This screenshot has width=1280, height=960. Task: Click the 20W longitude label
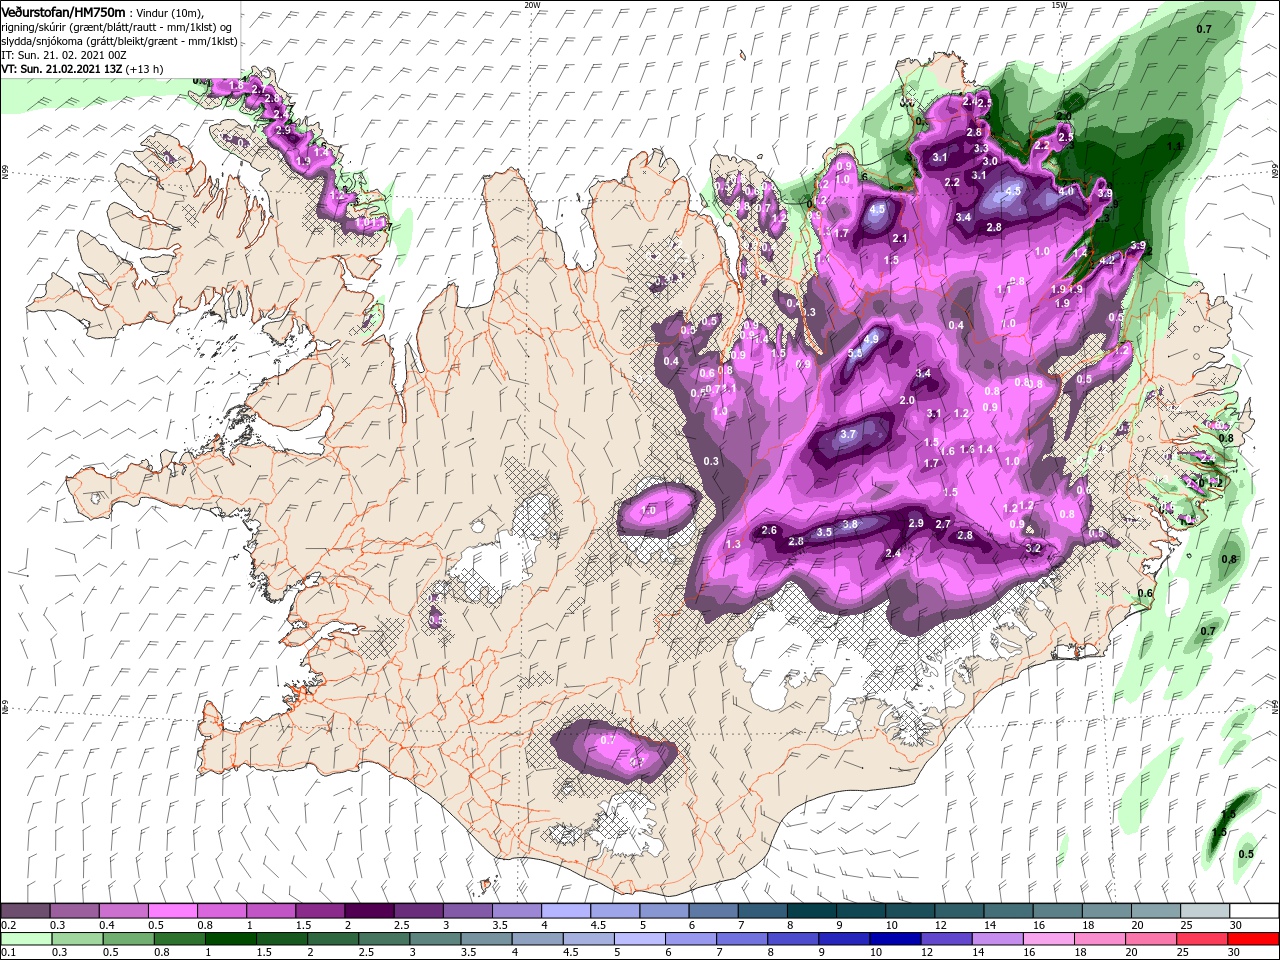click(x=532, y=5)
